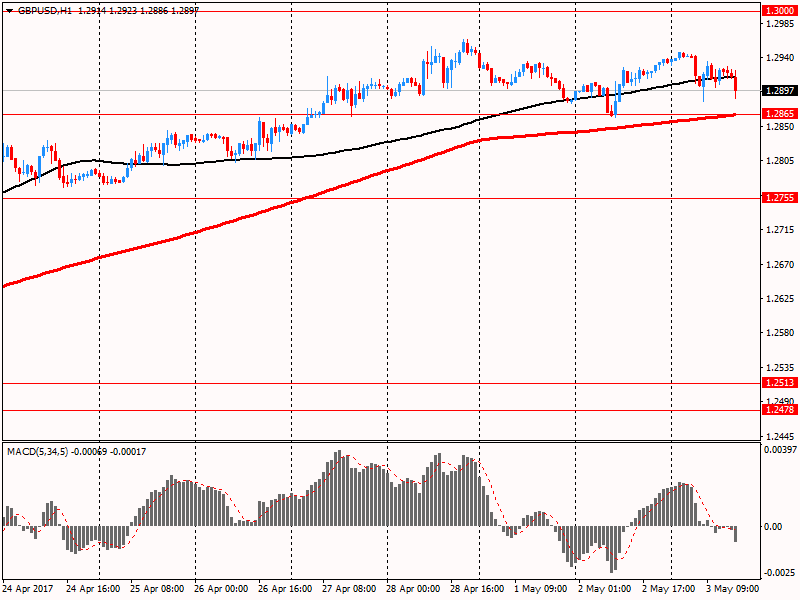Image resolution: width=800 pixels, height=600 pixels.
Task: Select the 1.2865 red price level label
Action: (x=779, y=113)
